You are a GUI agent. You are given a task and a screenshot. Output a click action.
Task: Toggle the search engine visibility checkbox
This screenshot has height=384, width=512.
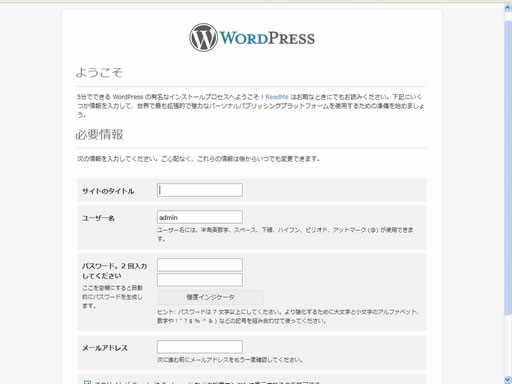pos(87,382)
